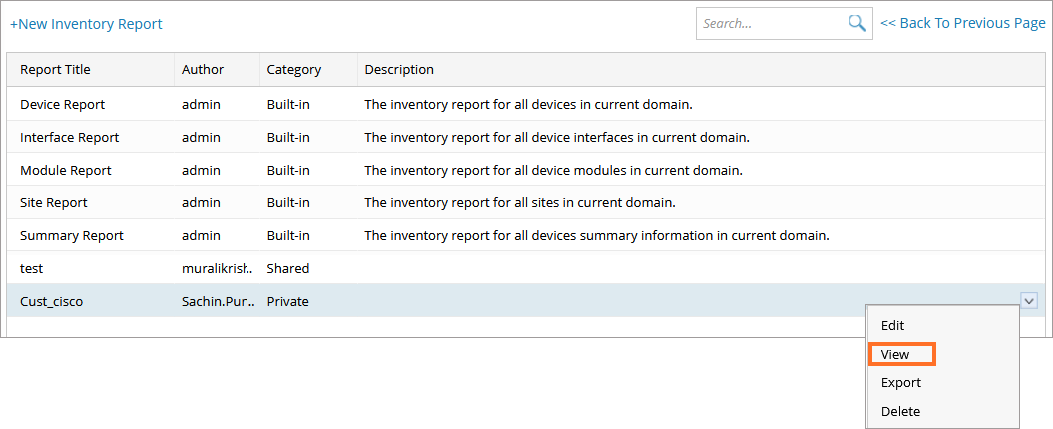
Task: Select the Device Report row
Action: 62,104
